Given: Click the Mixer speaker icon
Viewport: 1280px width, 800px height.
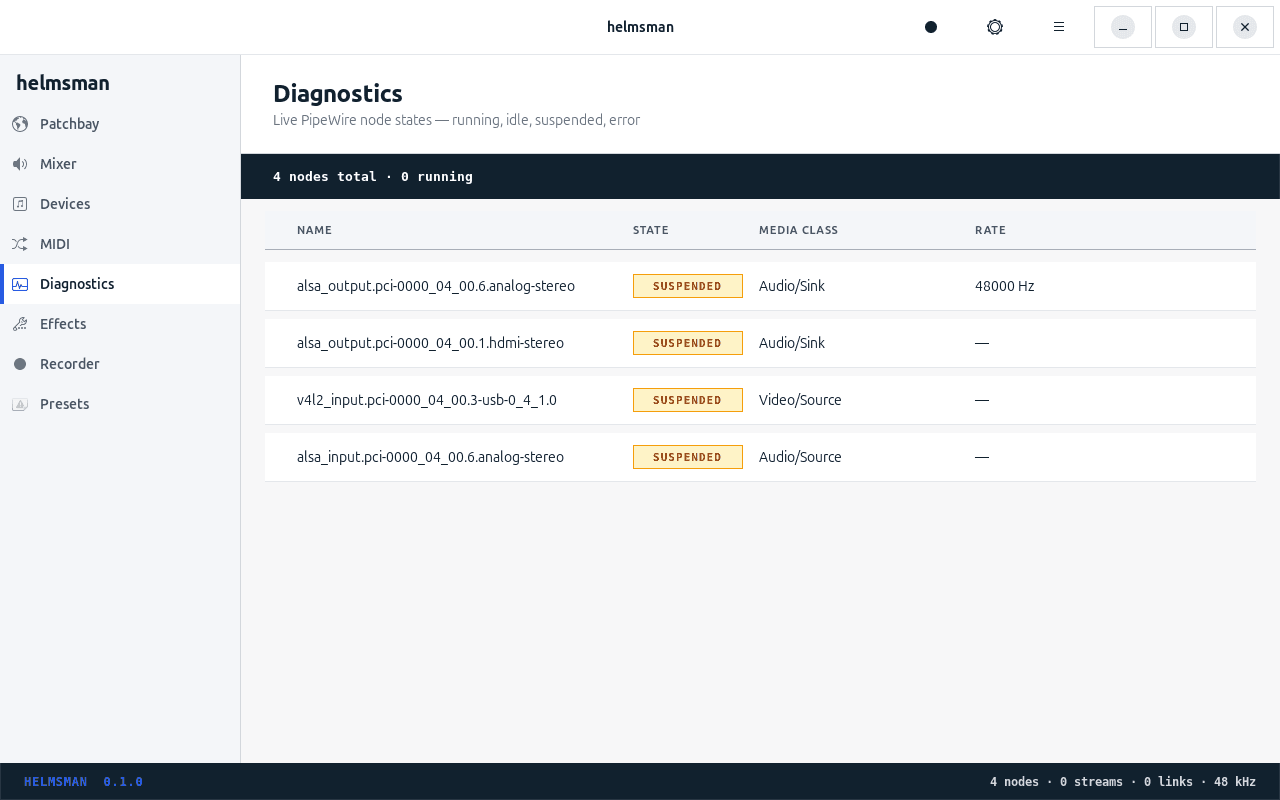Looking at the screenshot, I should click(x=20, y=164).
